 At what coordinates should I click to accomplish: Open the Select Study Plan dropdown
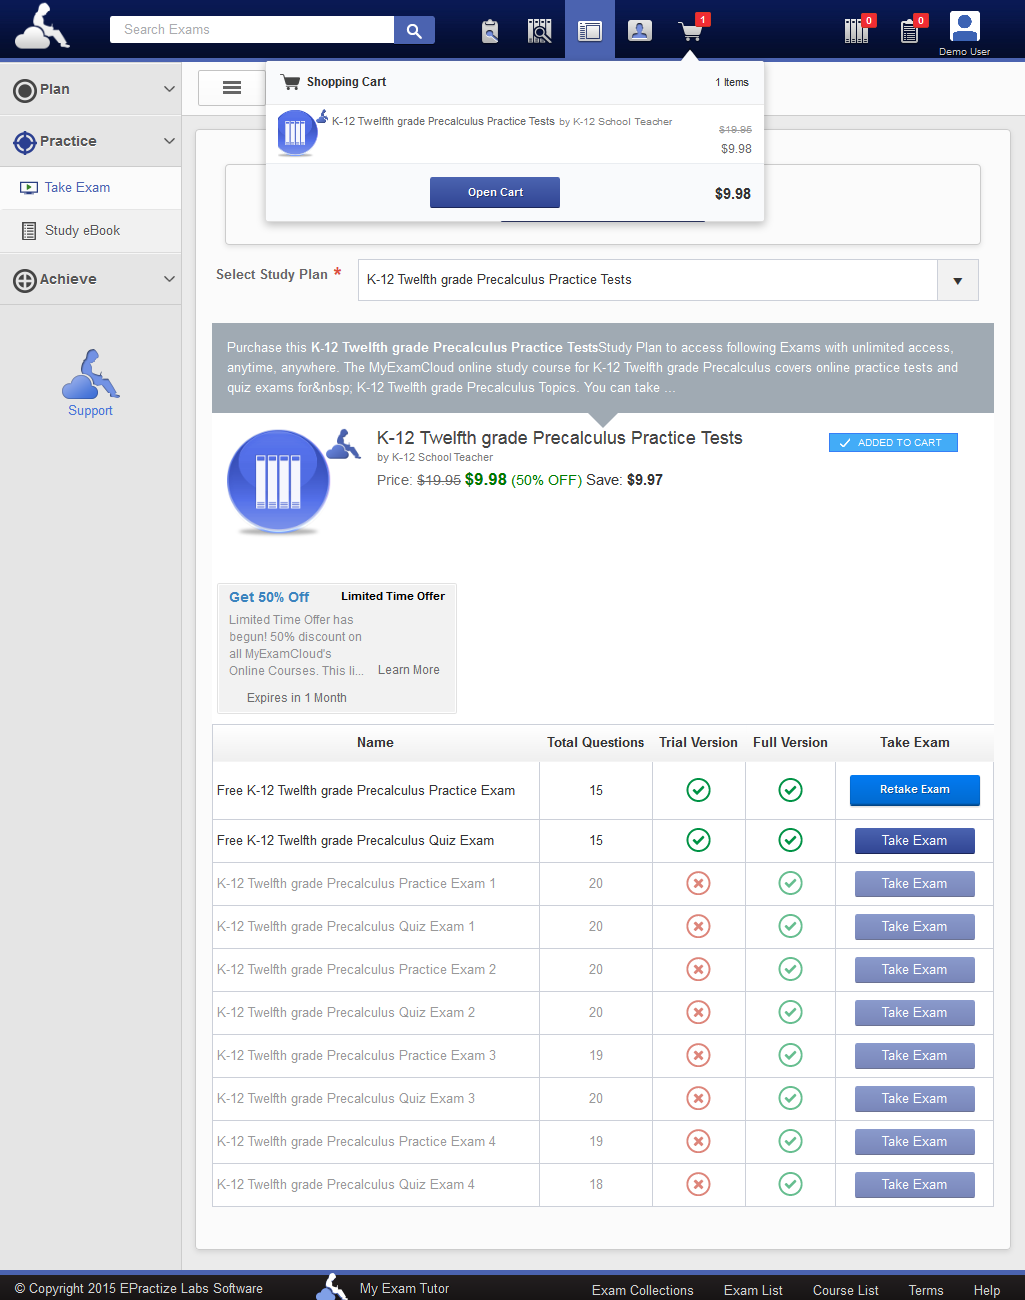click(957, 280)
